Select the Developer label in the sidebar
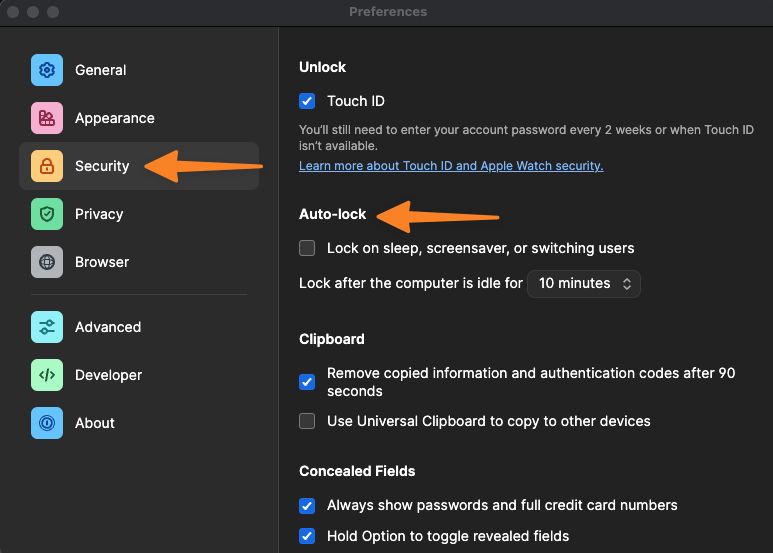 (108, 375)
